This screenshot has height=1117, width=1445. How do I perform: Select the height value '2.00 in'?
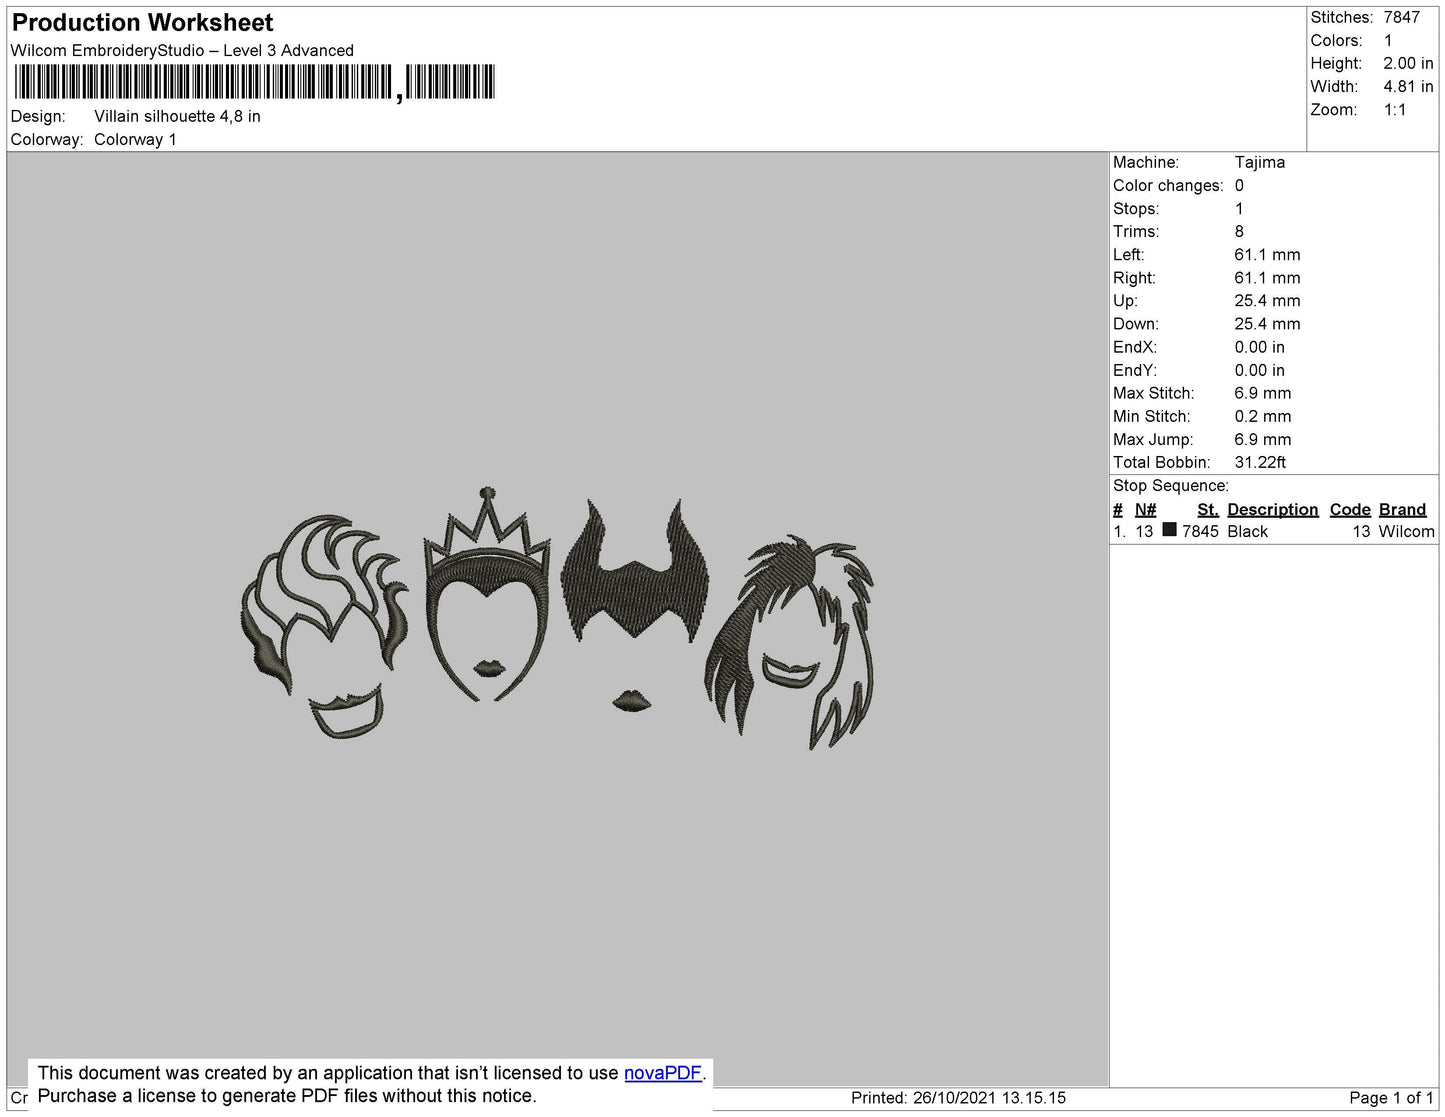tap(1408, 63)
